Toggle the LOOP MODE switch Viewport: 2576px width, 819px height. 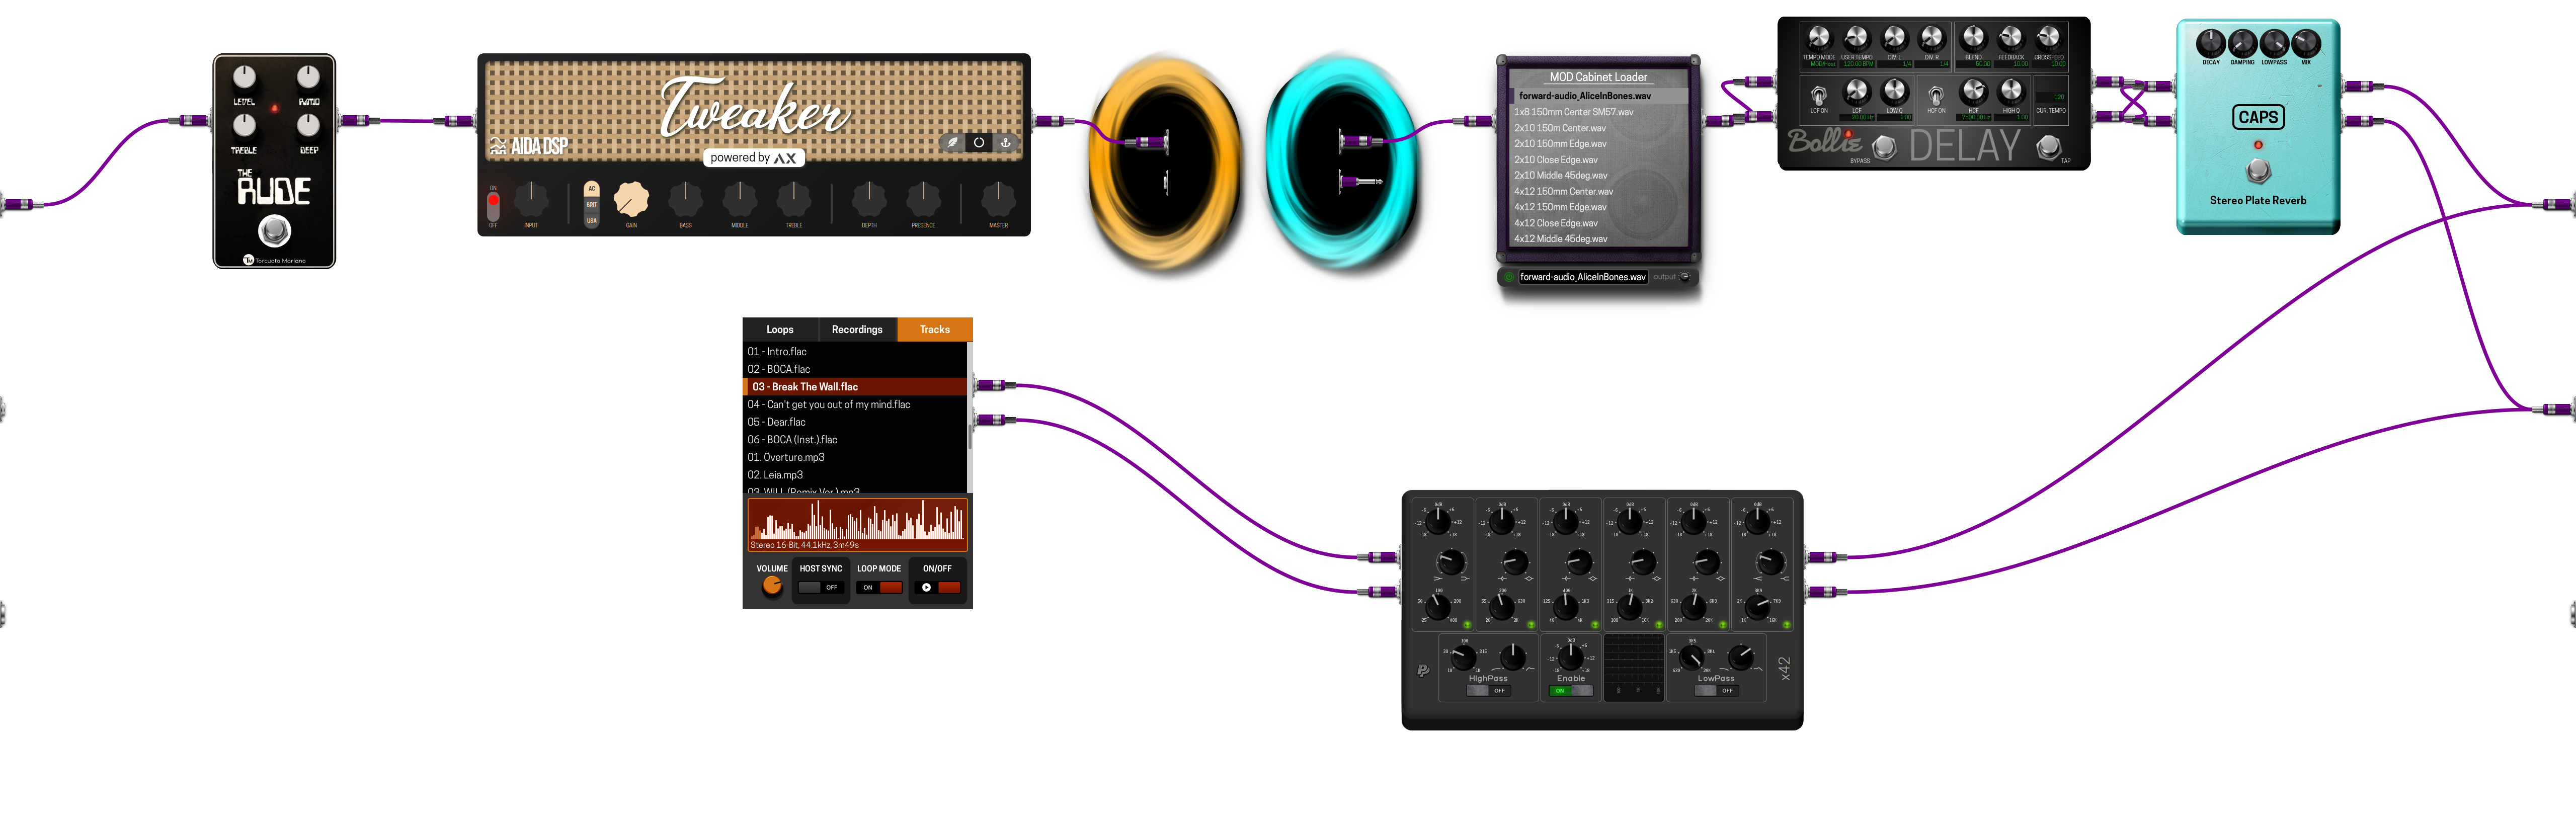coord(879,587)
